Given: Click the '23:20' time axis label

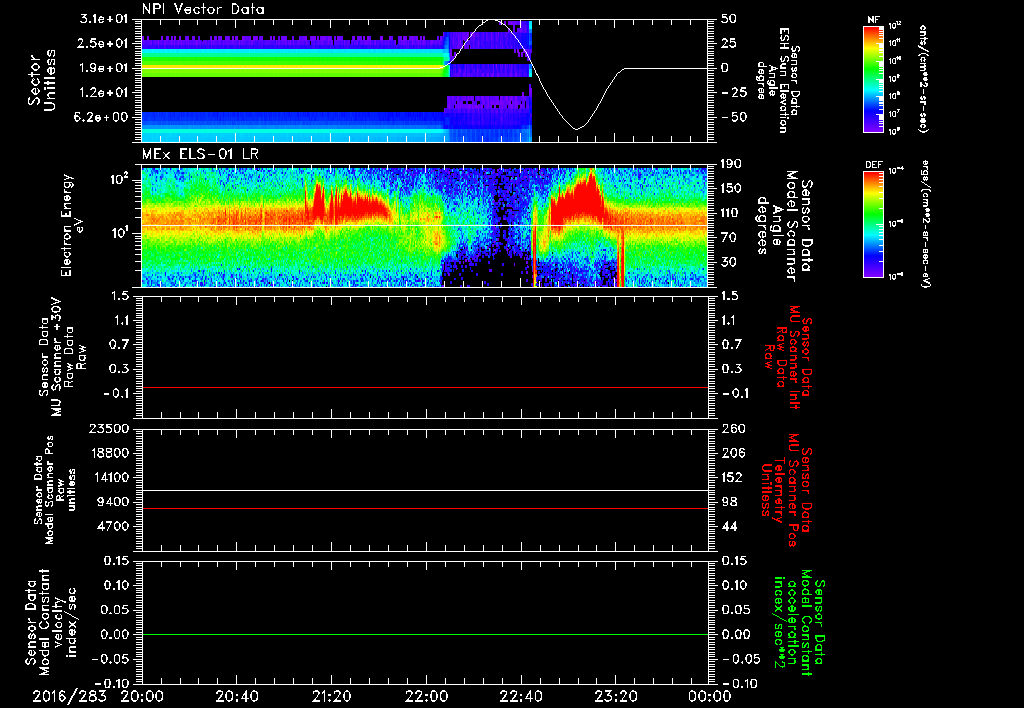Looking at the screenshot, I should click(x=615, y=697).
